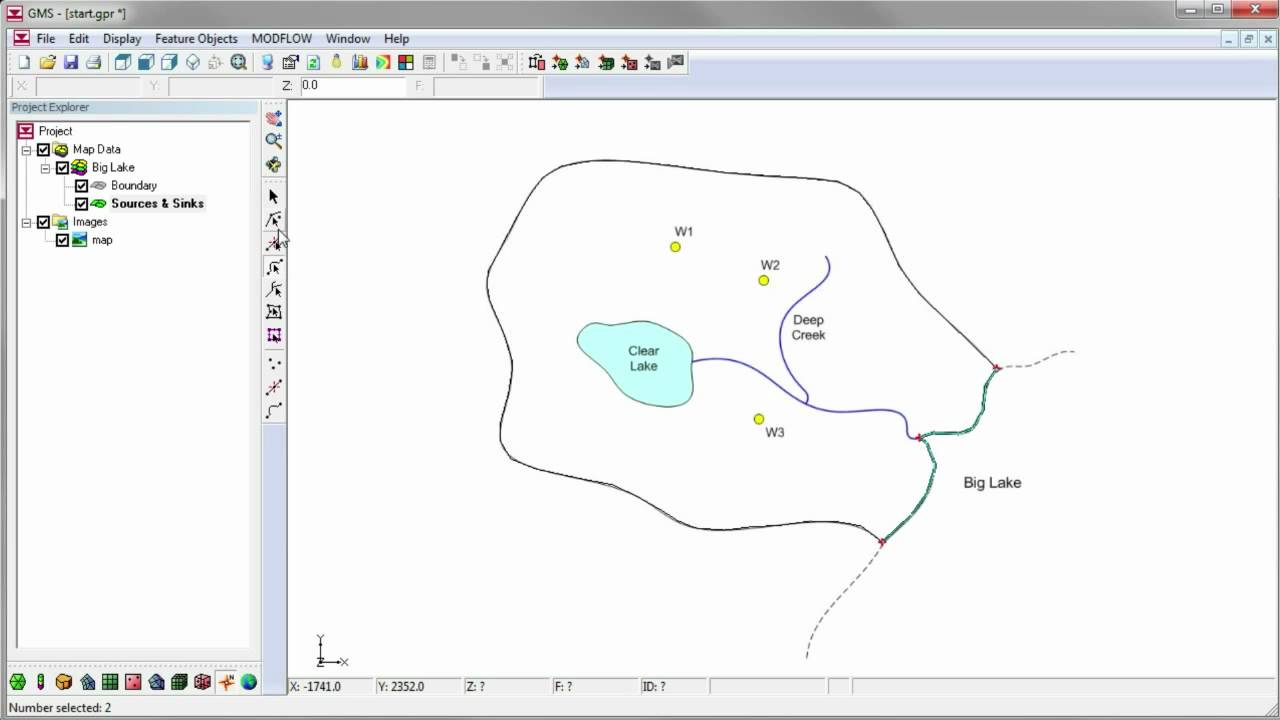
Task: Choose the Select Polygons tool
Action: (274, 313)
